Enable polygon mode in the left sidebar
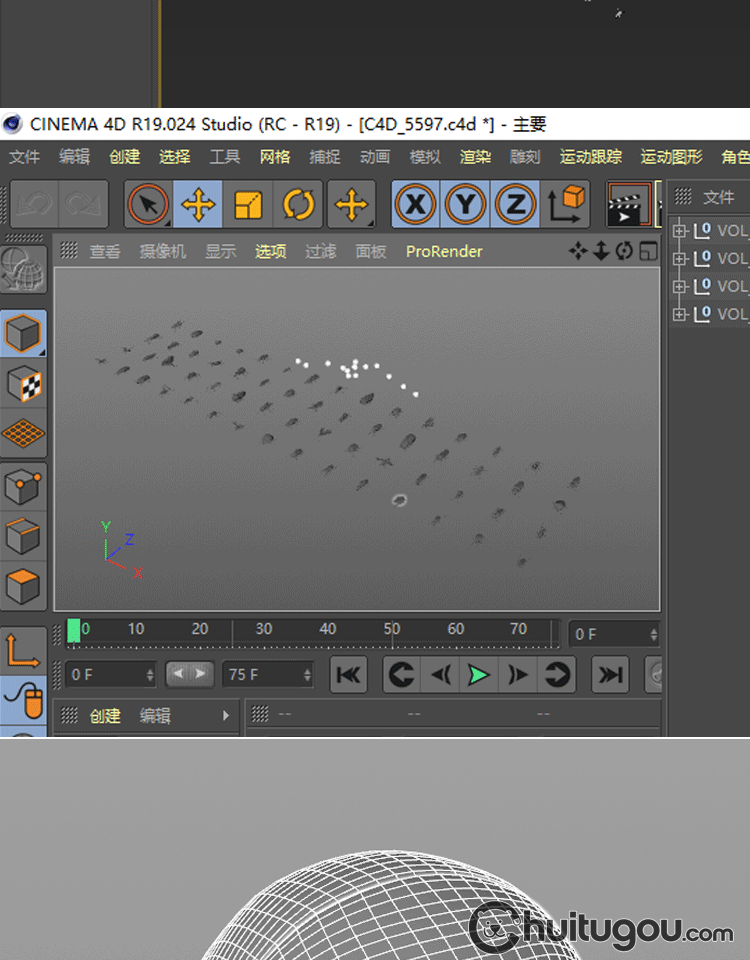 pyautogui.click(x=23, y=585)
